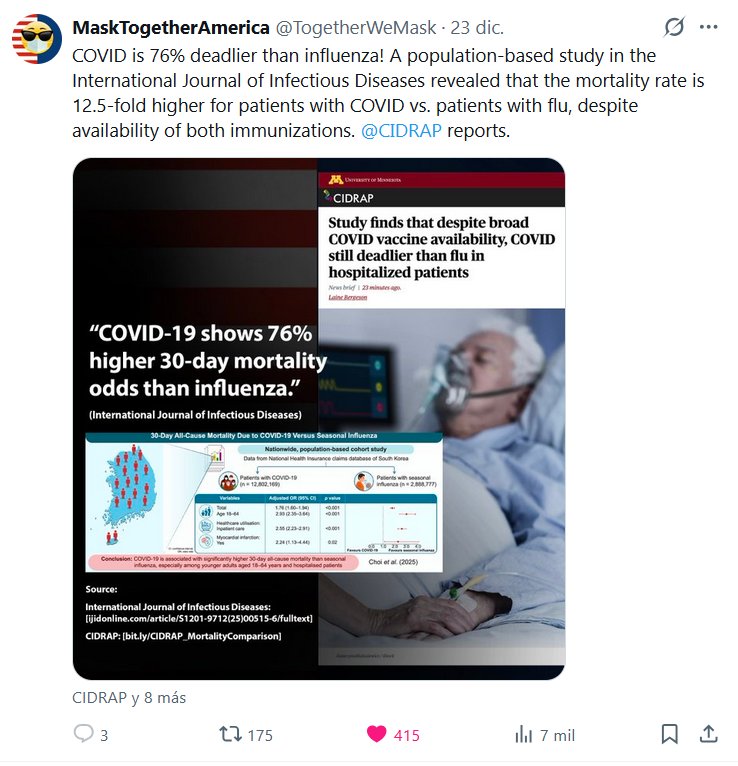Click the 415 likes count
The image size is (738, 766).
(x=407, y=735)
